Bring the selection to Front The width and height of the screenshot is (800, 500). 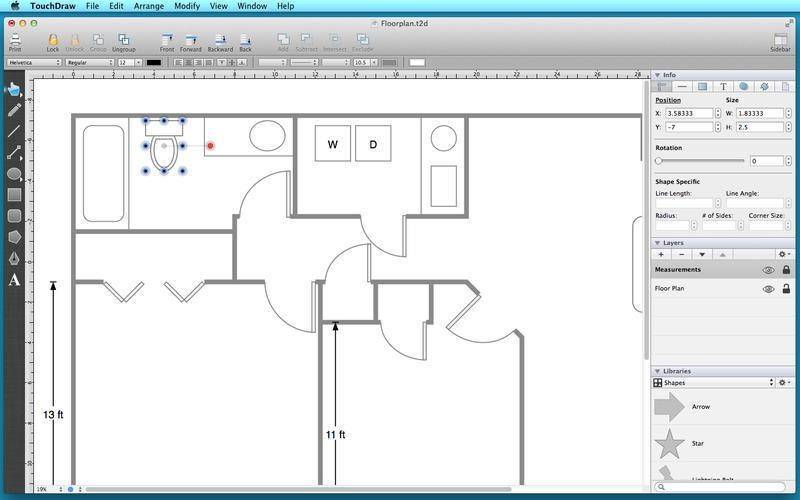167,42
